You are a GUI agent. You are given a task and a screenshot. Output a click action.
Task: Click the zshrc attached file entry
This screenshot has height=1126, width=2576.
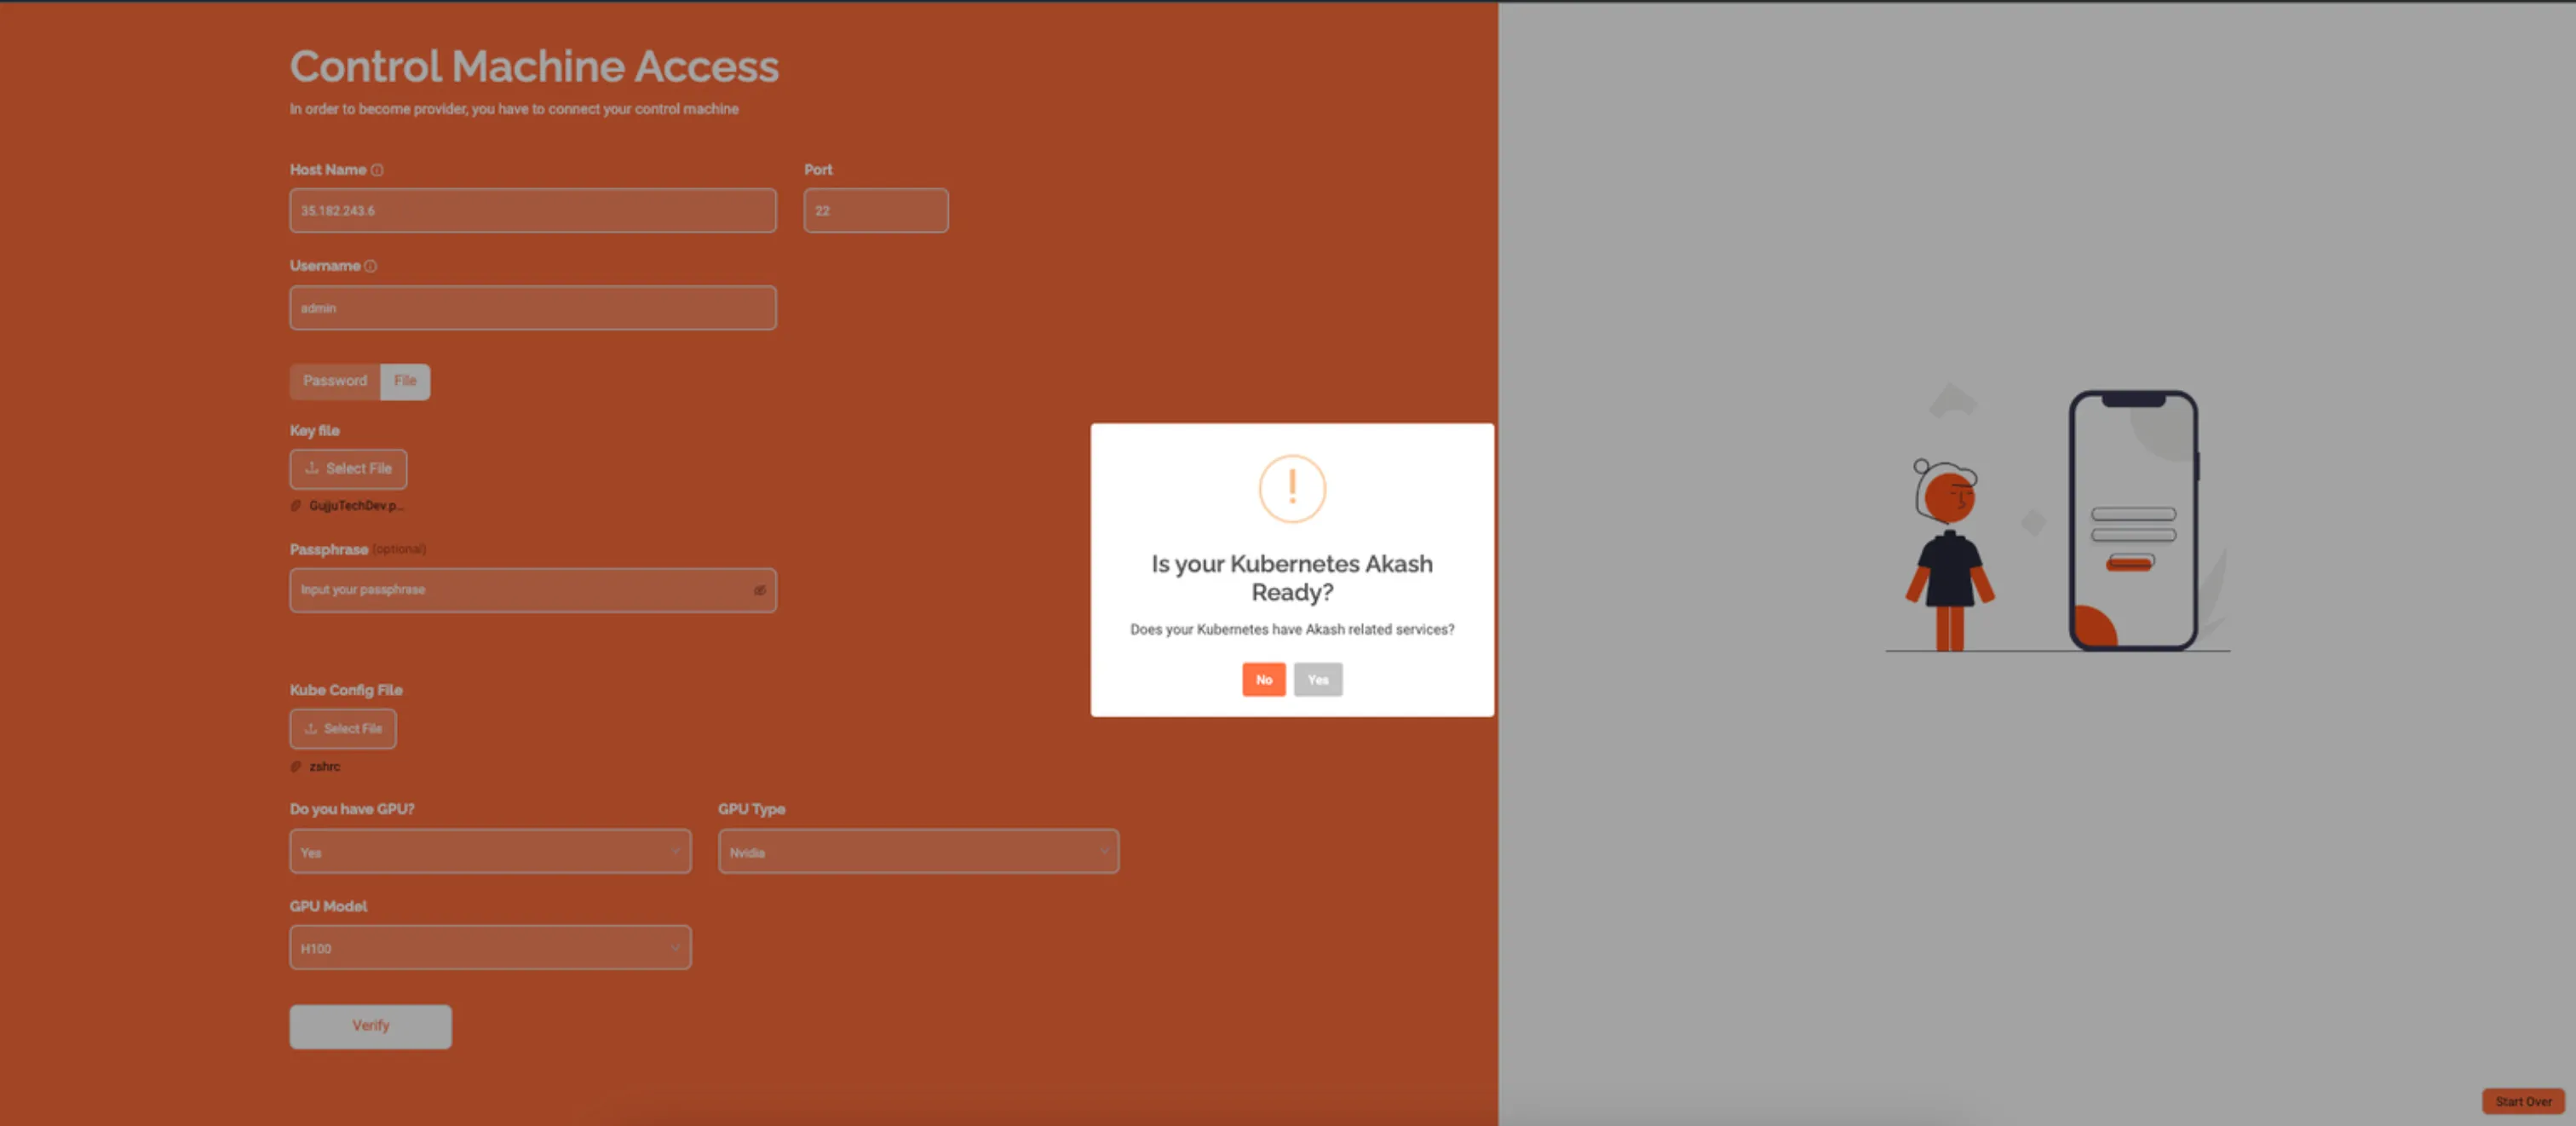(x=324, y=766)
